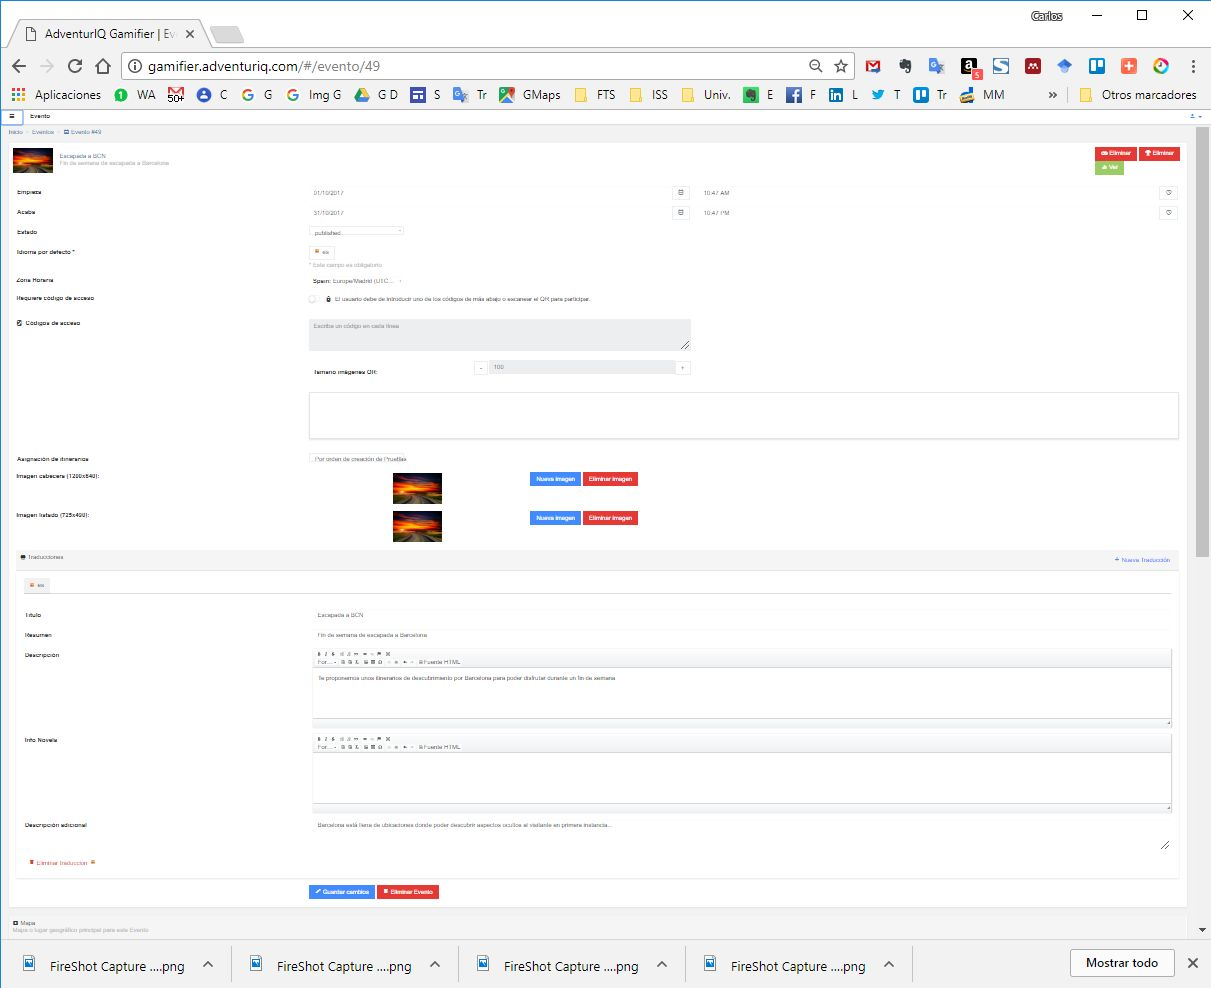Open the hamburger sidebar menu
This screenshot has width=1211, height=988.
(11, 116)
